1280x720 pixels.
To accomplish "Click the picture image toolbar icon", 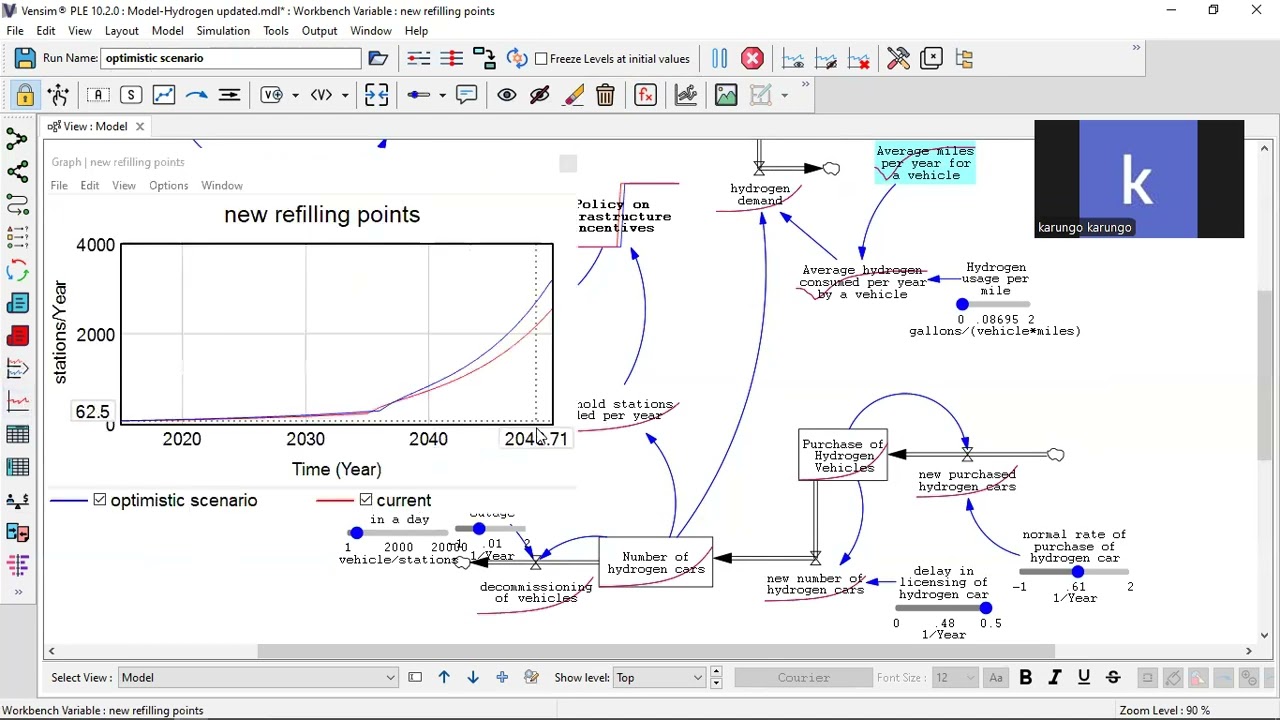I will [725, 95].
